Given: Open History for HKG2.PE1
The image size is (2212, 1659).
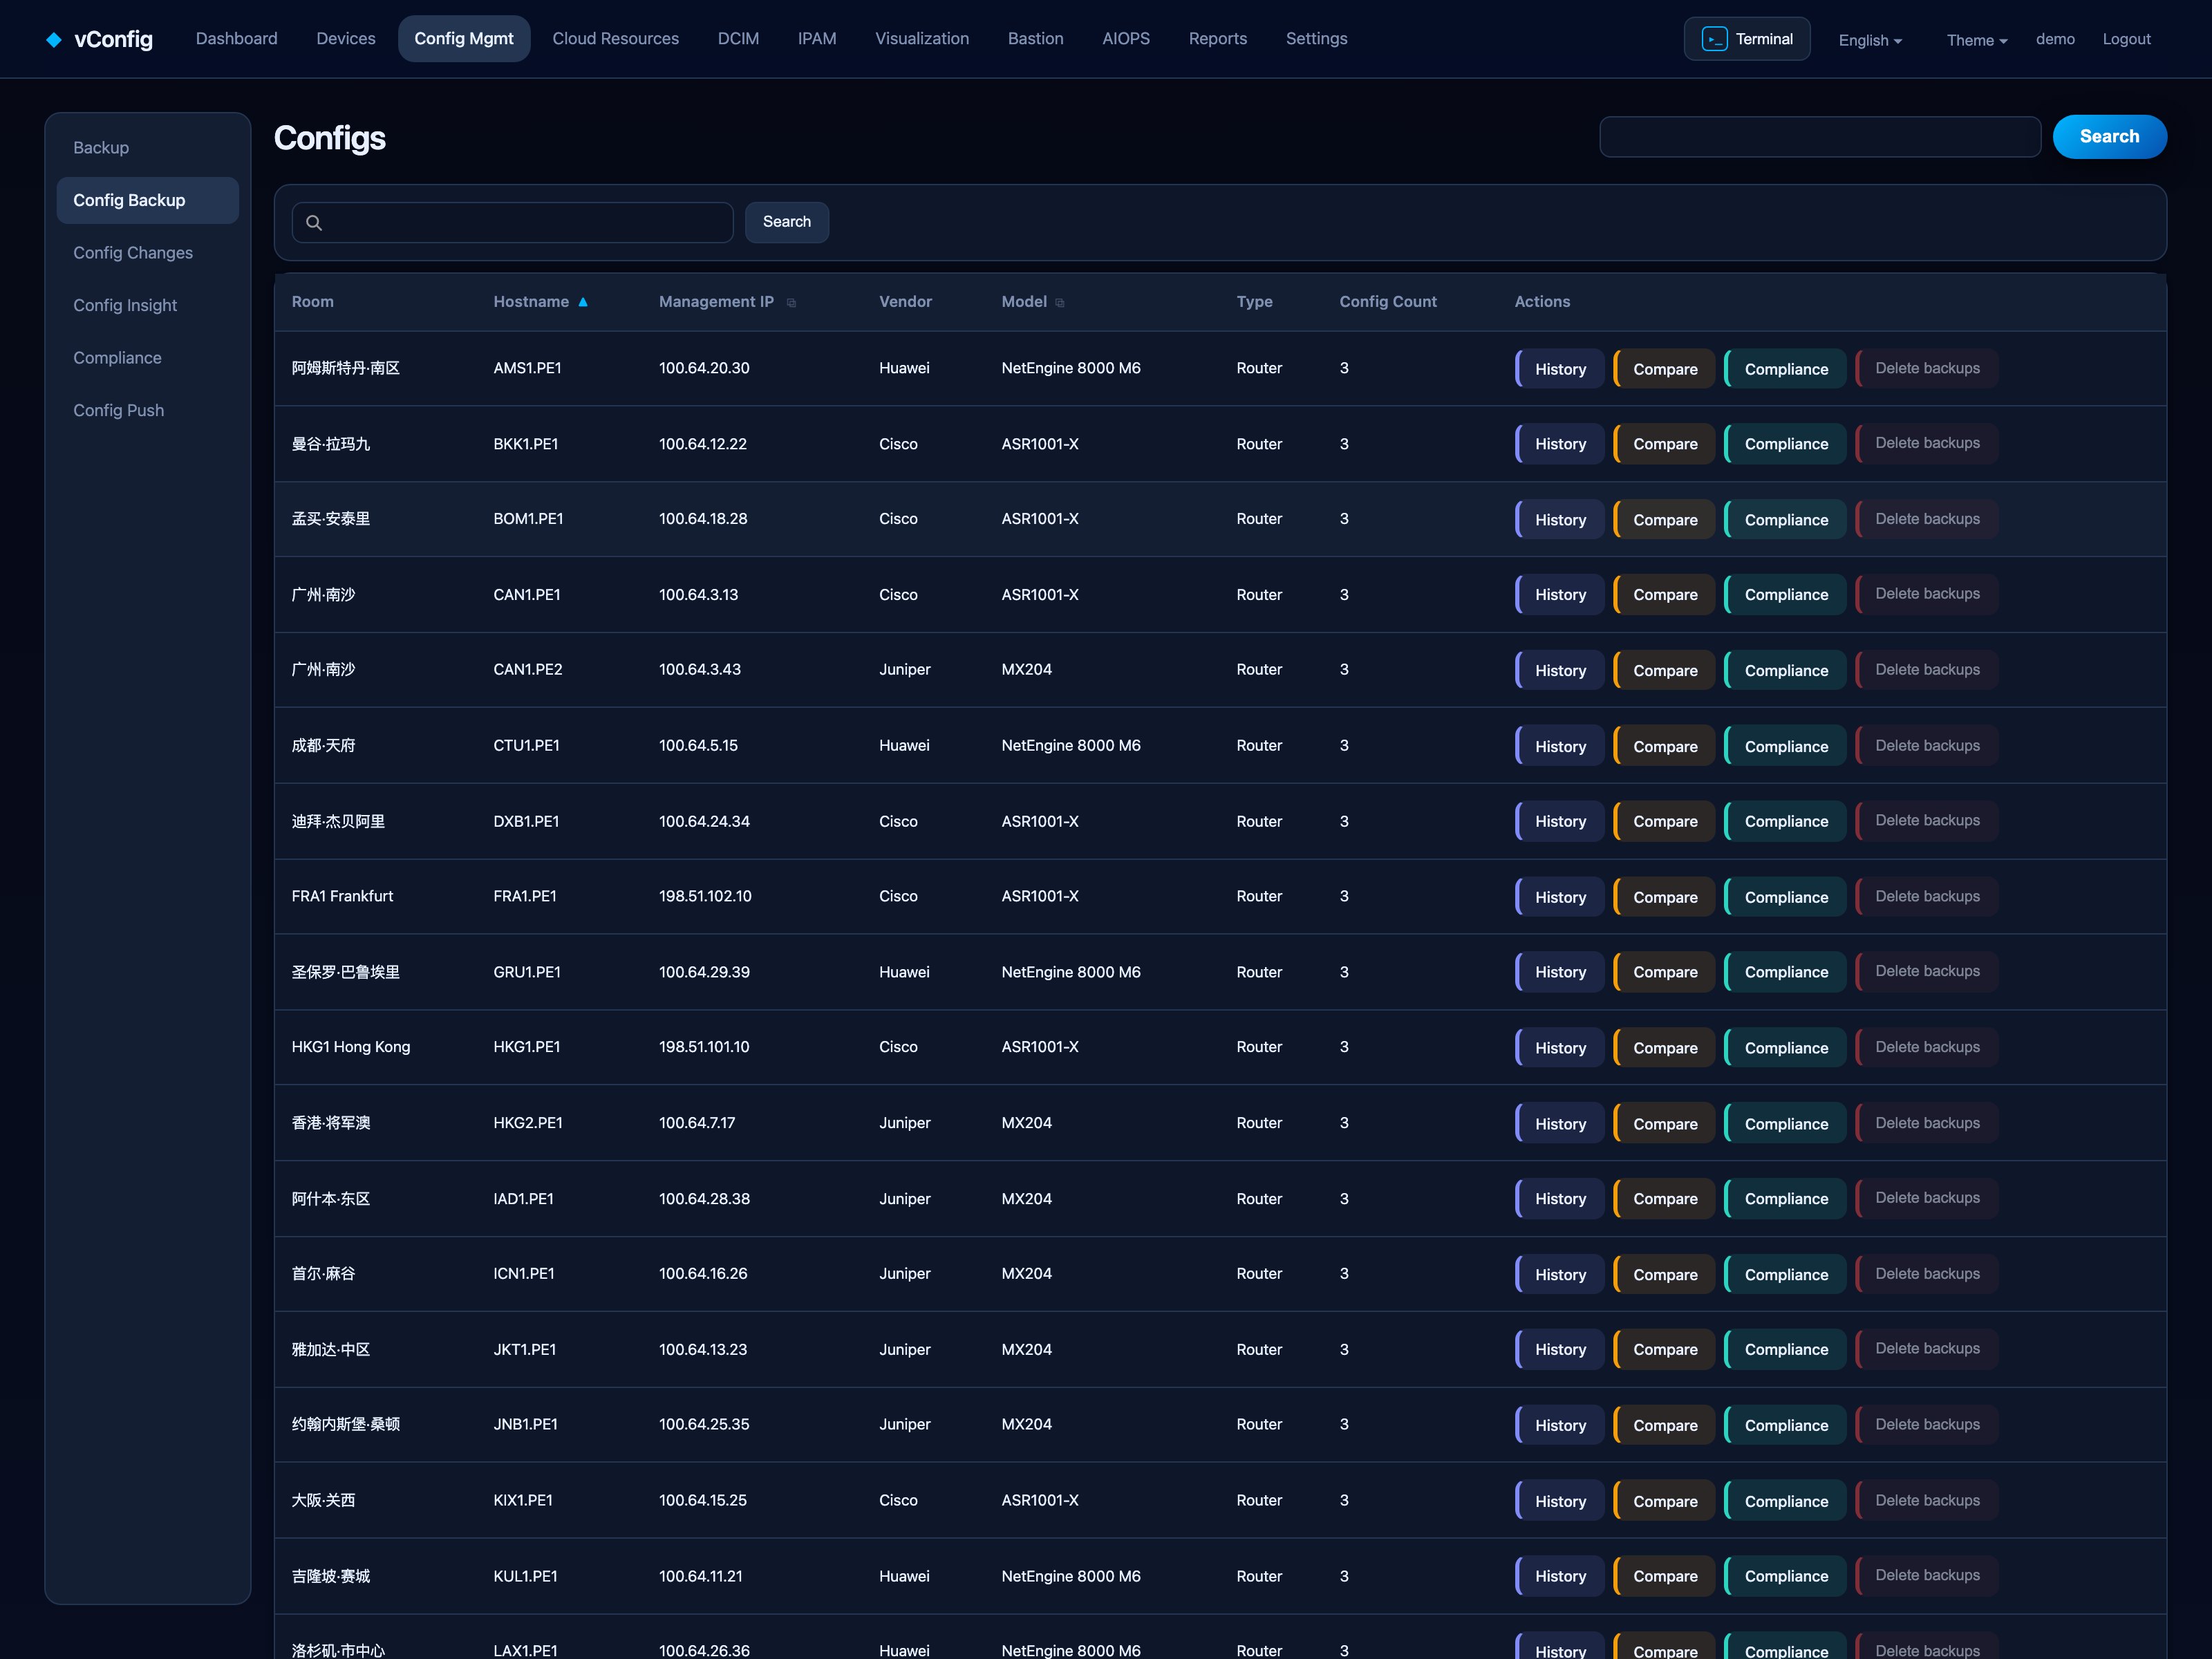Looking at the screenshot, I should 1559,1124.
